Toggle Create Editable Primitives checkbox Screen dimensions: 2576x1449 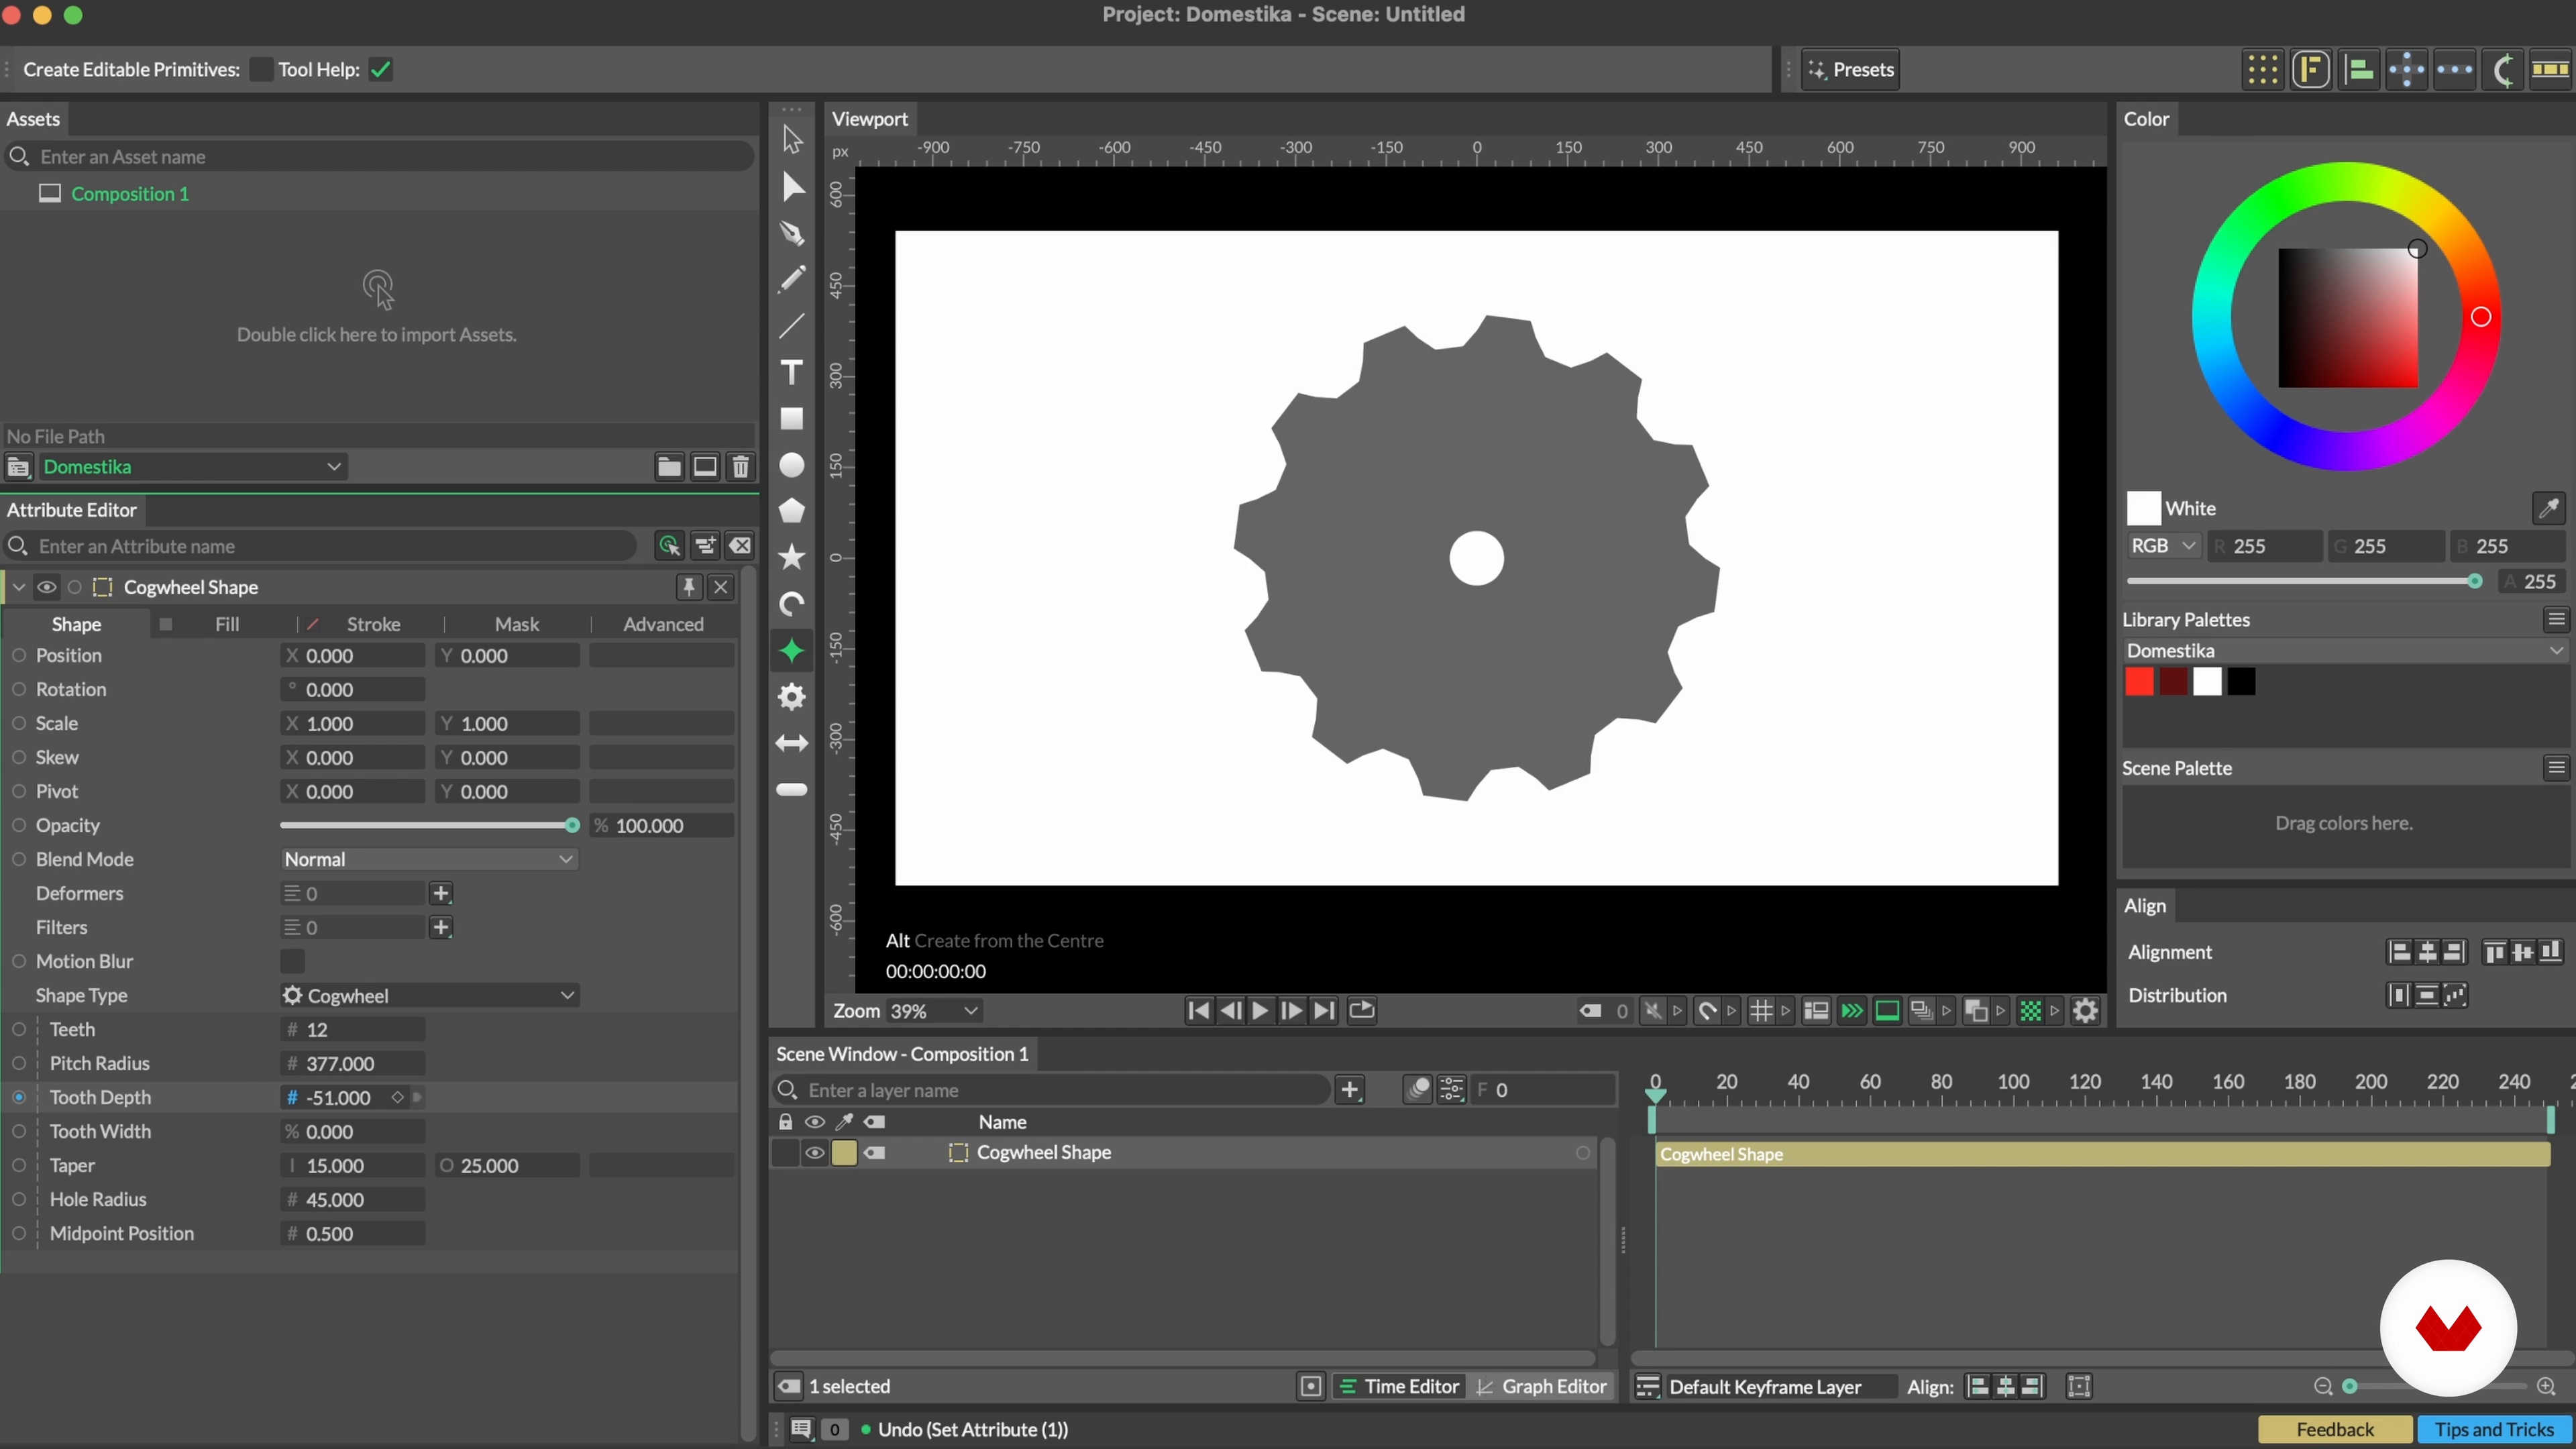coord(260,69)
